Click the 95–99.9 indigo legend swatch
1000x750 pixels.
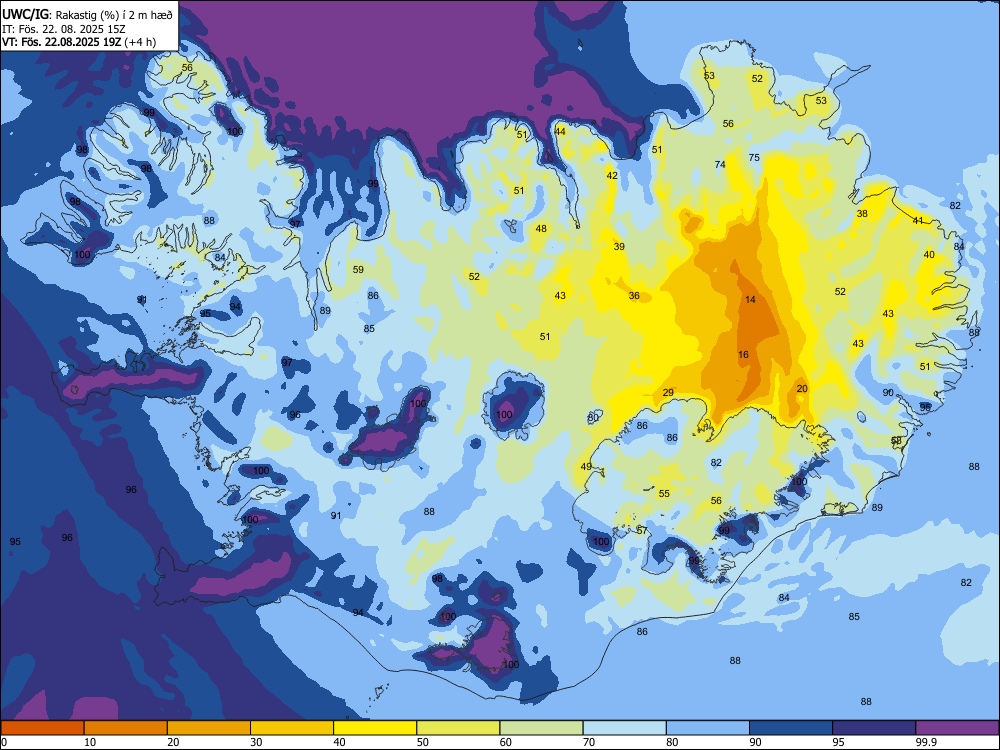click(x=874, y=728)
